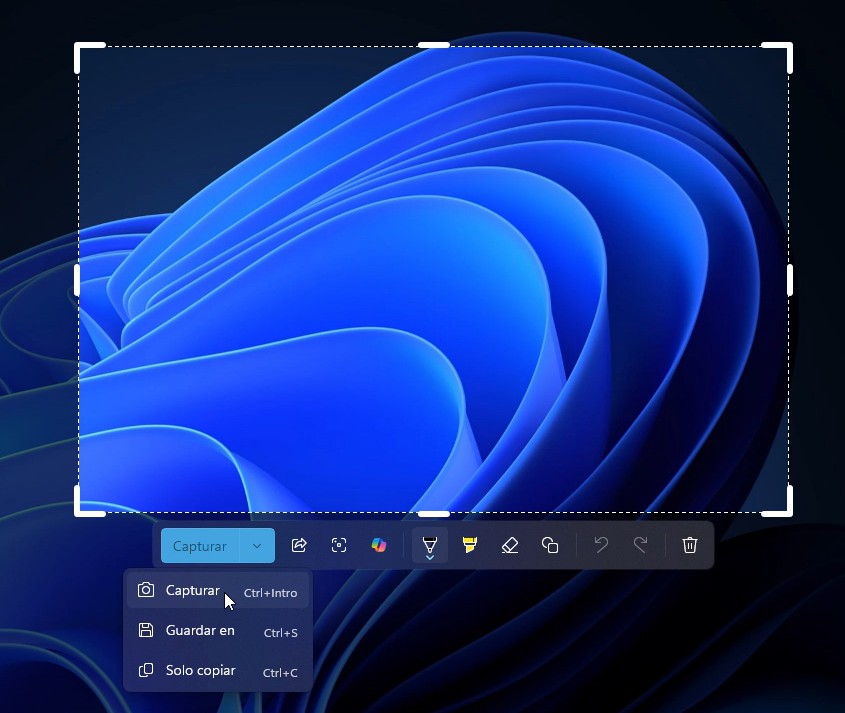The width and height of the screenshot is (845, 713).
Task: Open the share icon in toolbar
Action: pyautogui.click(x=299, y=545)
